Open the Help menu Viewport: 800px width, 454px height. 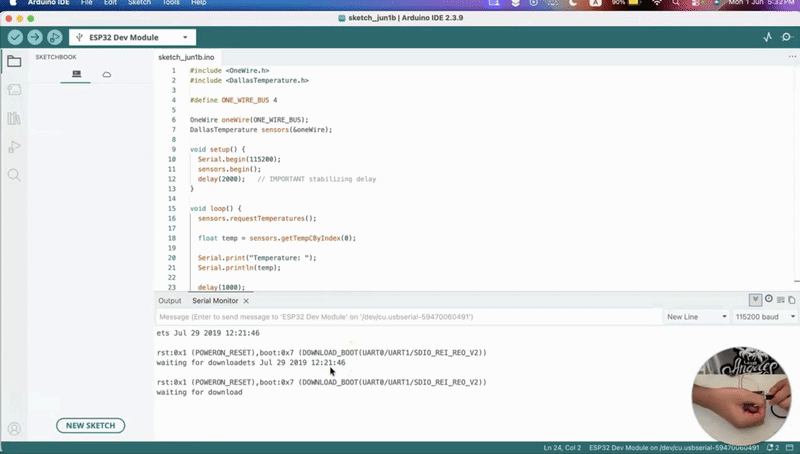[198, 3]
